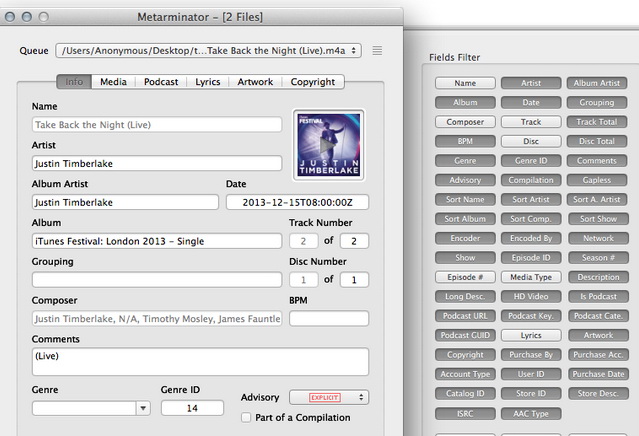The width and height of the screenshot is (639, 436).
Task: Go to the Copyright tab
Action: click(x=313, y=82)
